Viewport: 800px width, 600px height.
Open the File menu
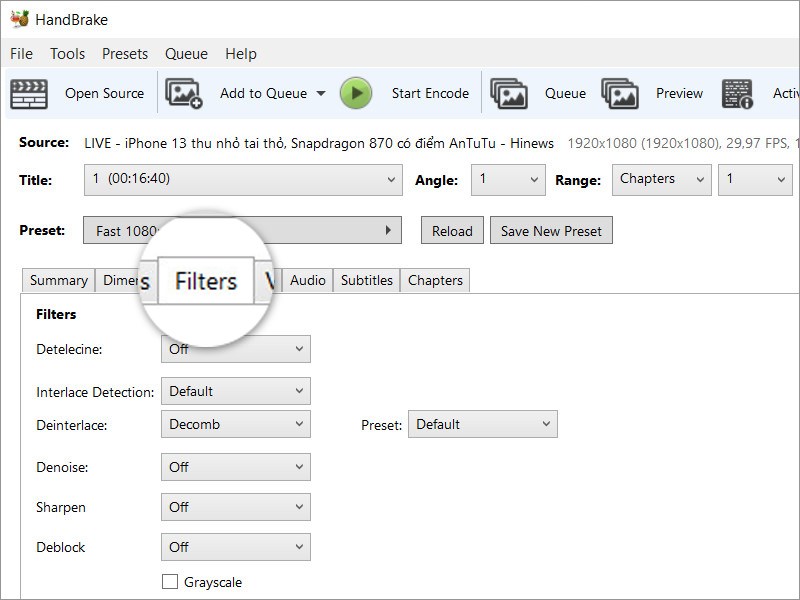coord(21,54)
